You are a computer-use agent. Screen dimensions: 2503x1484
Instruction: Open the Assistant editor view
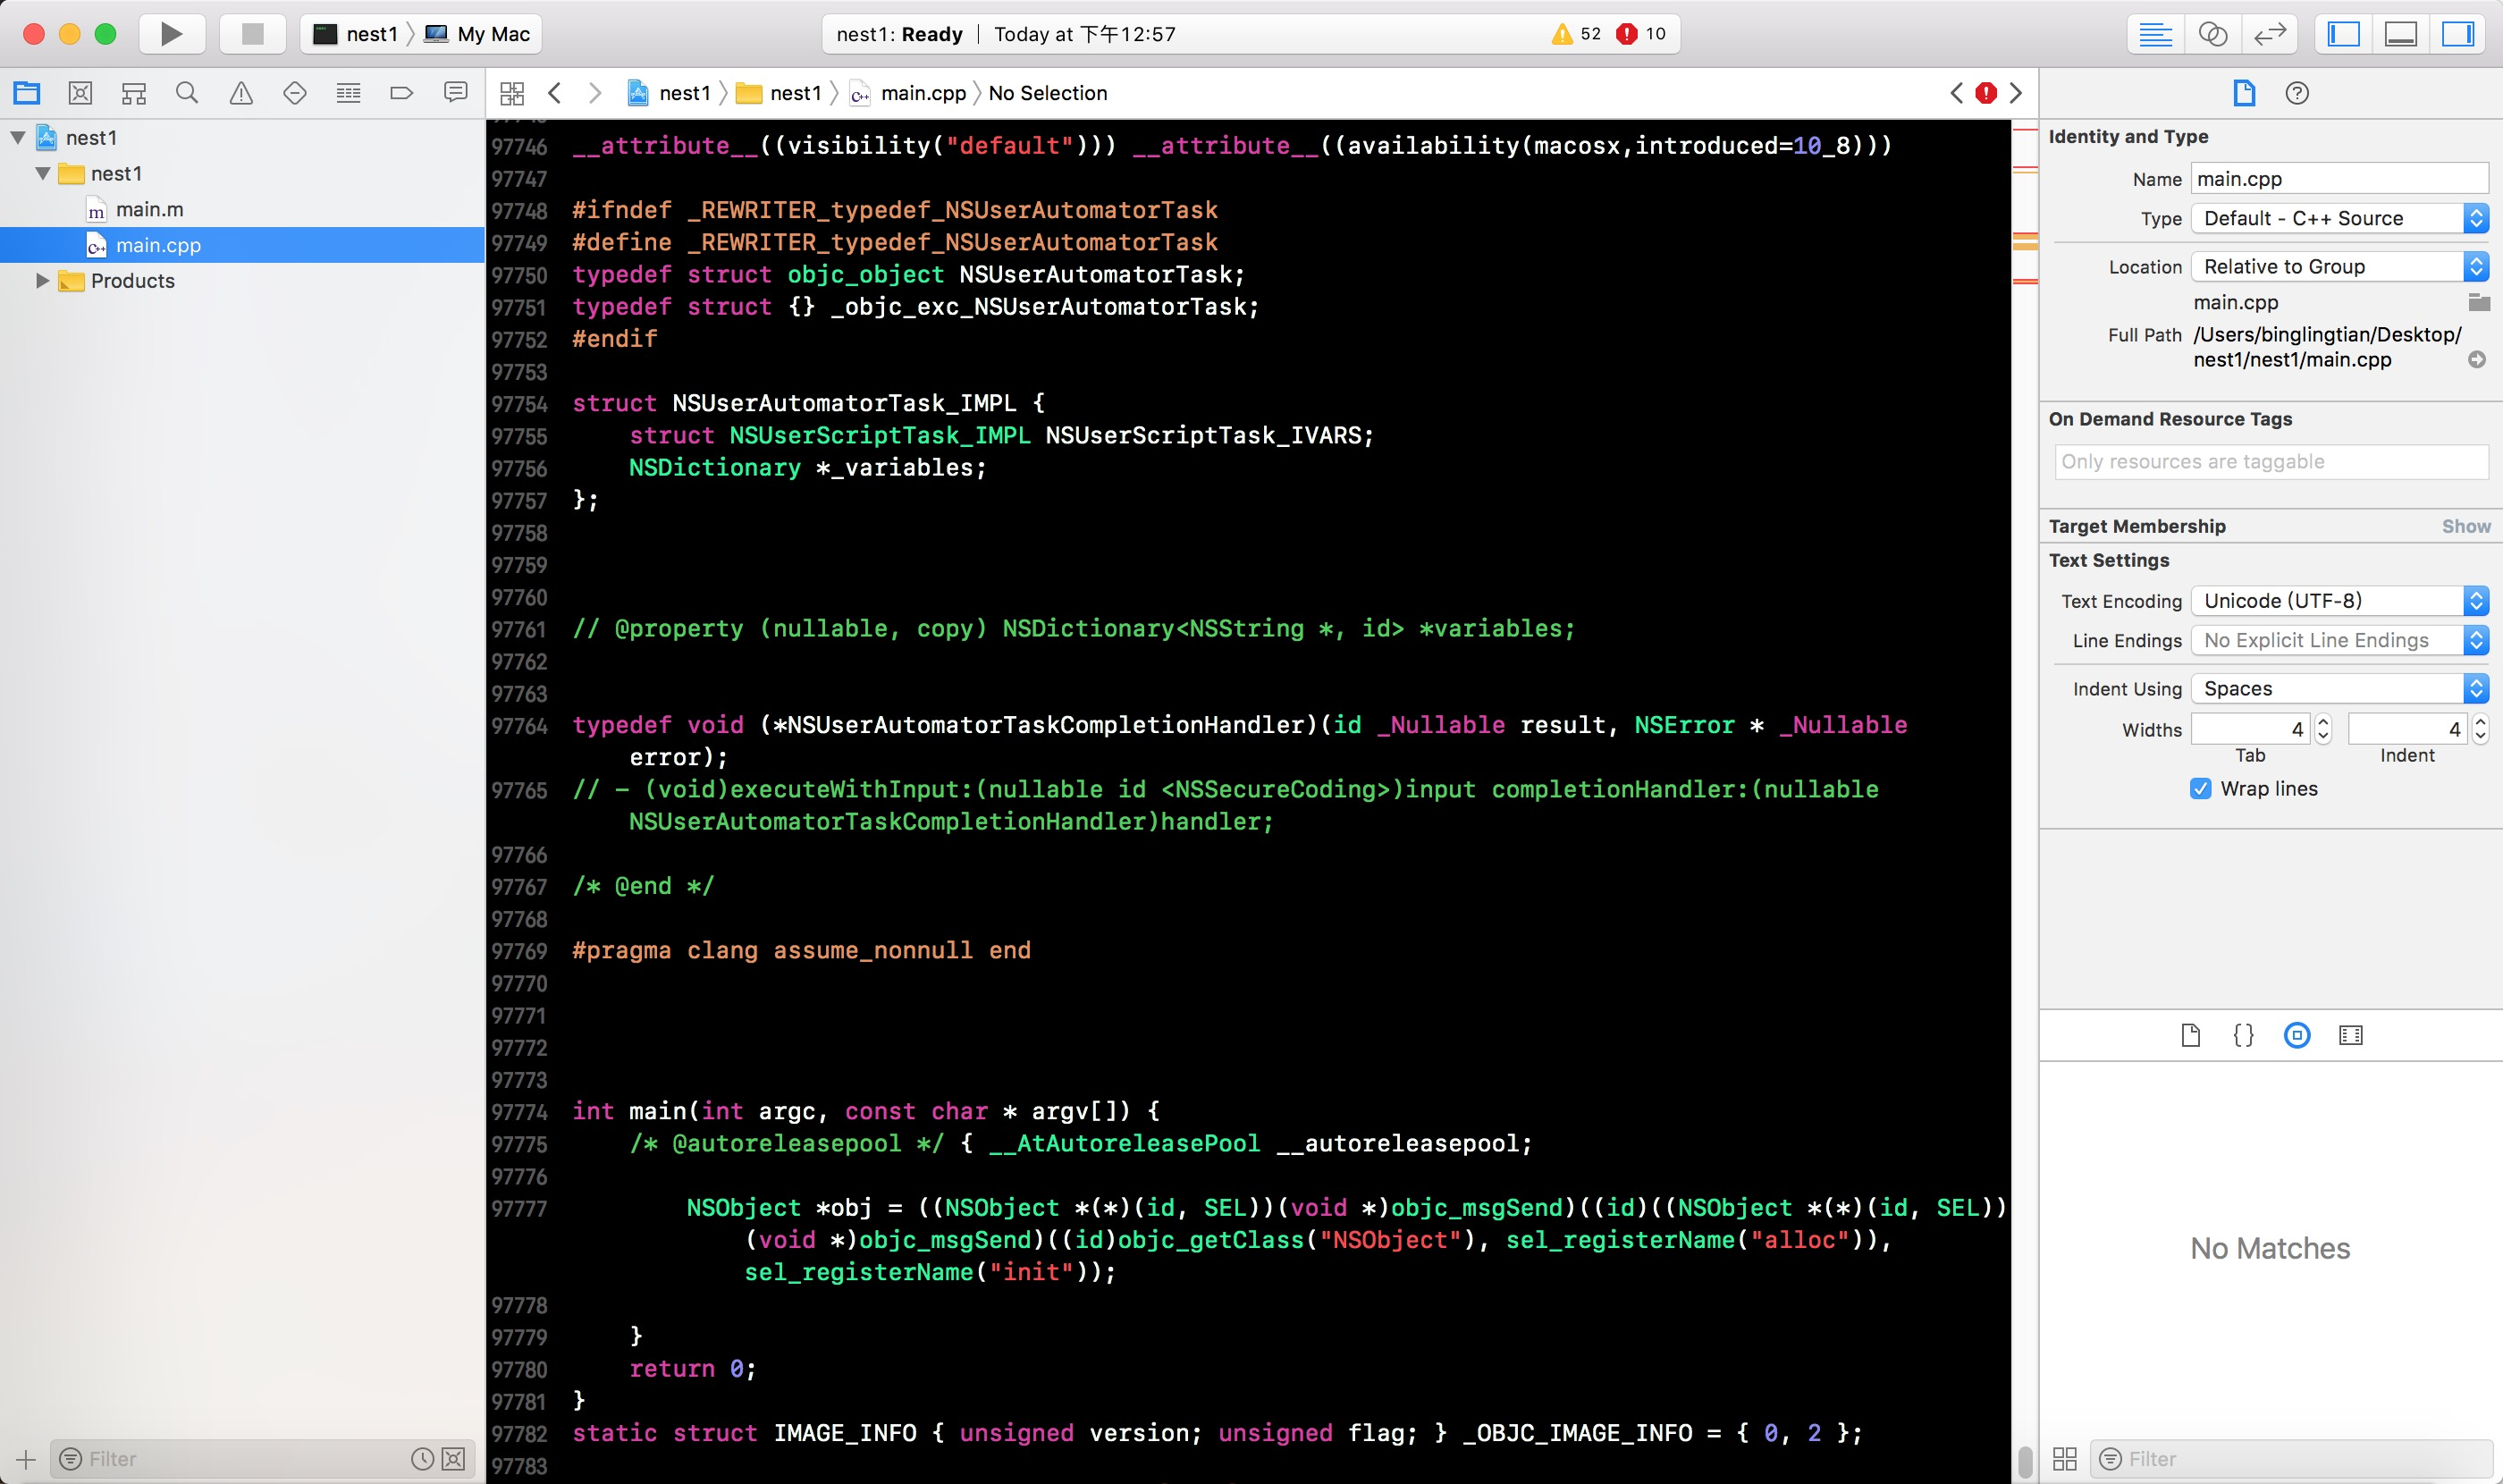click(x=2212, y=34)
